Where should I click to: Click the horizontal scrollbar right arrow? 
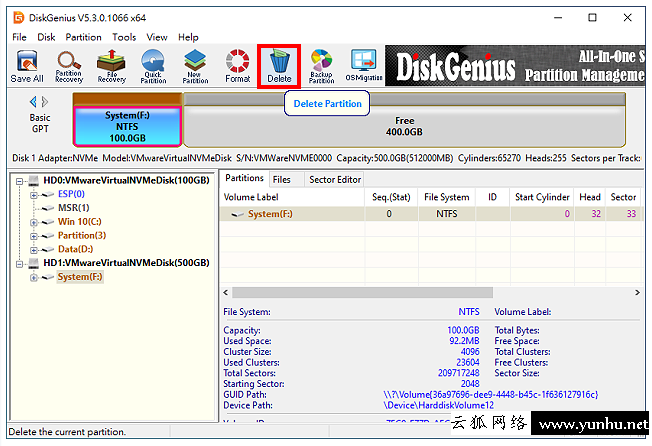[637, 293]
